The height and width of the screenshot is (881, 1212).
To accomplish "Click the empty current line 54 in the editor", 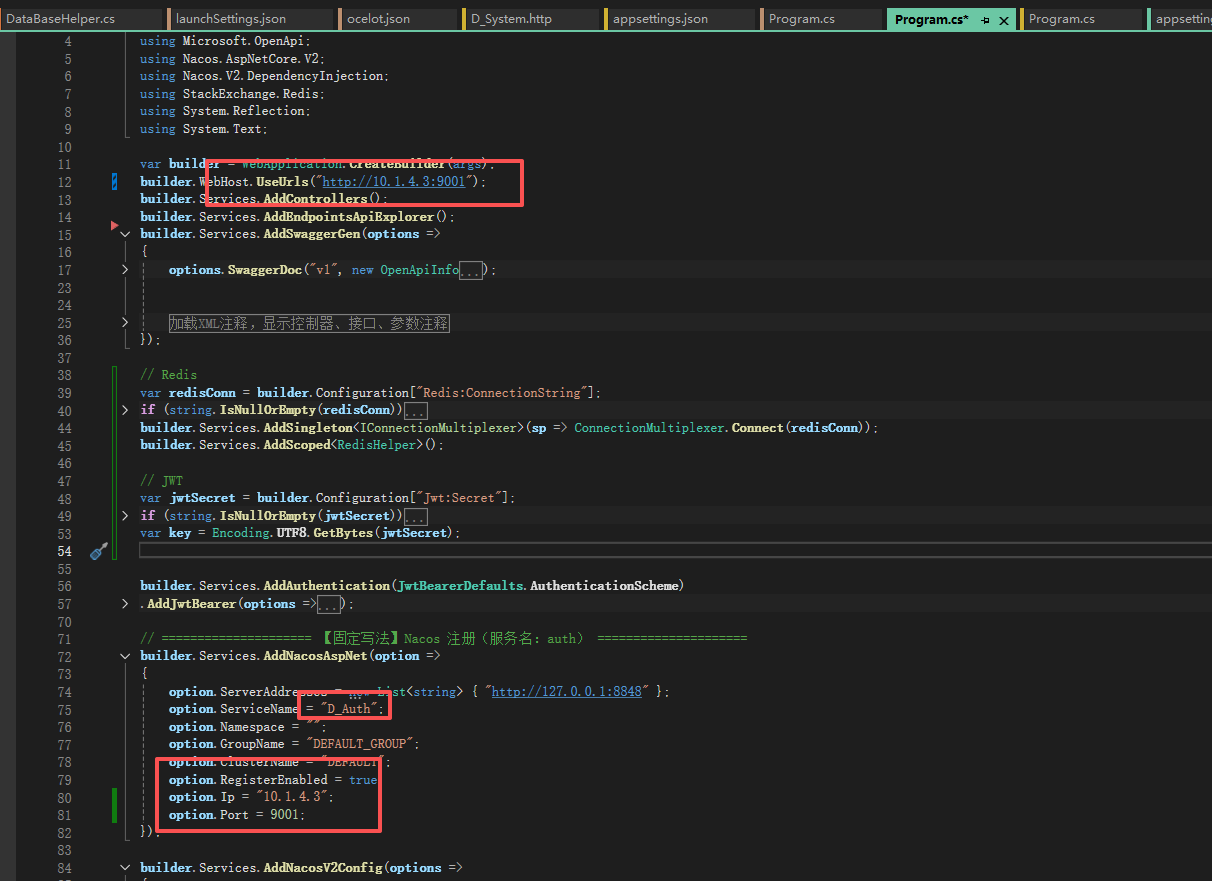I will pyautogui.click(x=676, y=551).
